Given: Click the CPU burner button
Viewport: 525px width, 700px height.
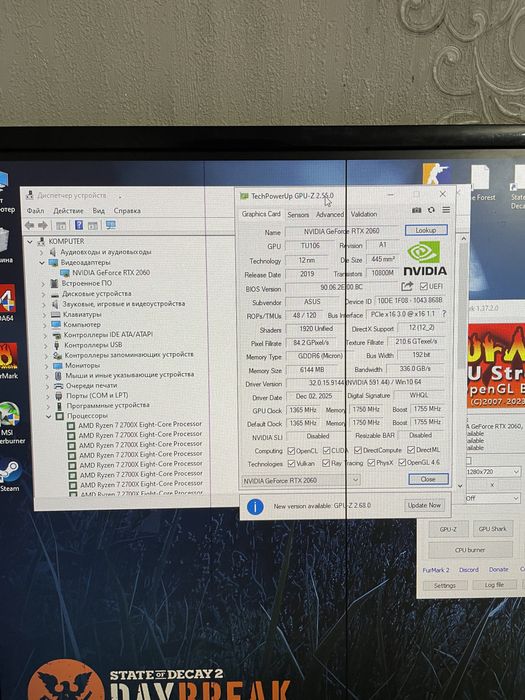Looking at the screenshot, I should click(x=470, y=550).
